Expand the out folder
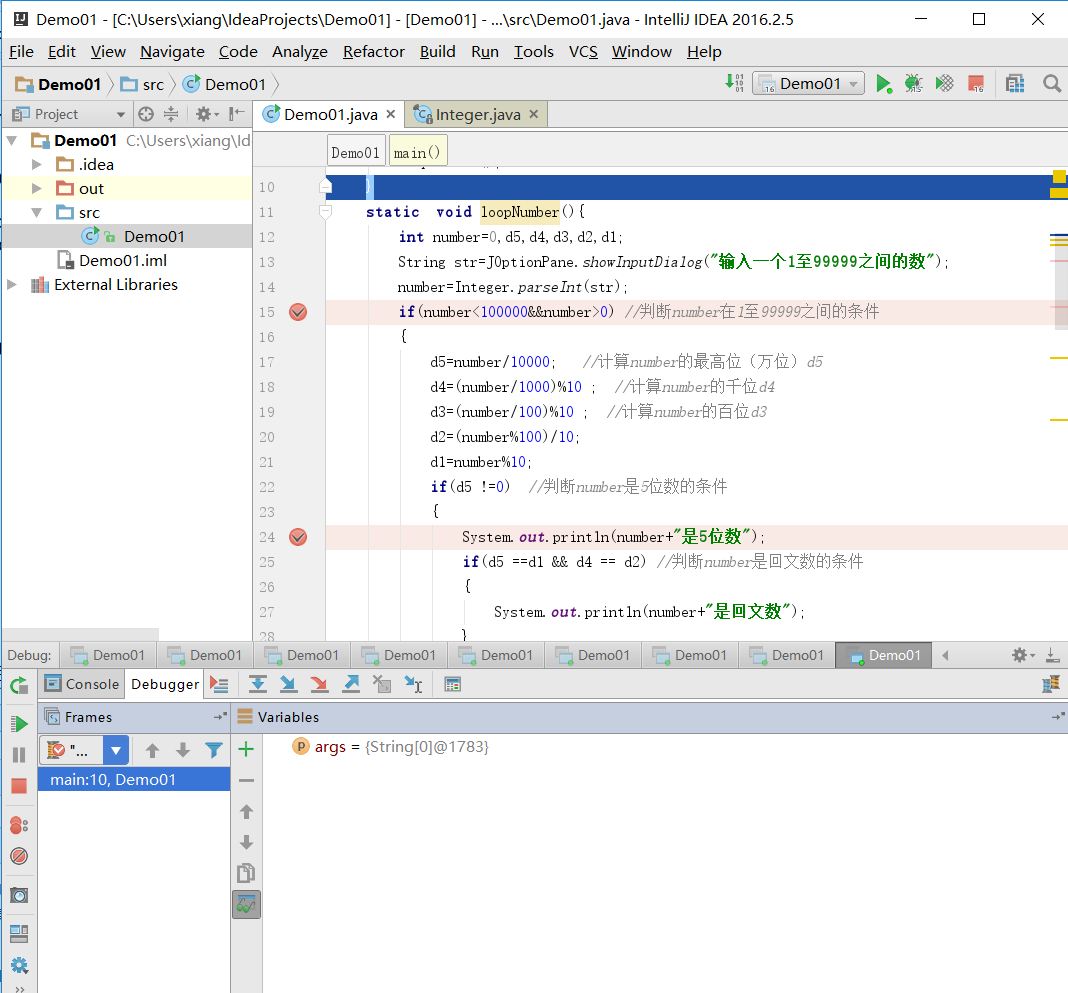Screen dimensions: 1068x993 [37, 188]
